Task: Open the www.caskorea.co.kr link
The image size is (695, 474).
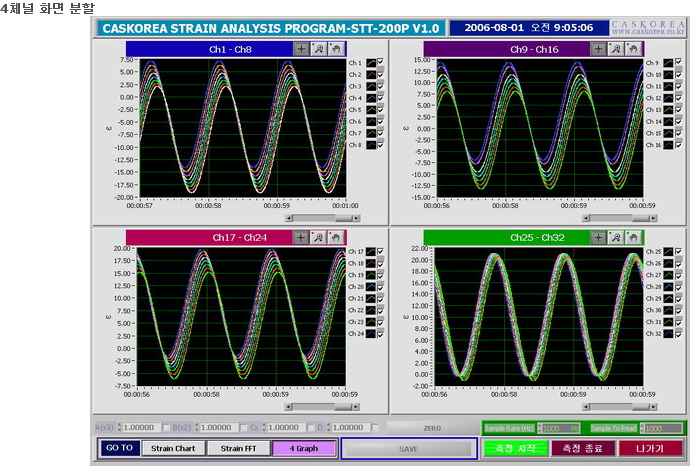Action: click(648, 31)
